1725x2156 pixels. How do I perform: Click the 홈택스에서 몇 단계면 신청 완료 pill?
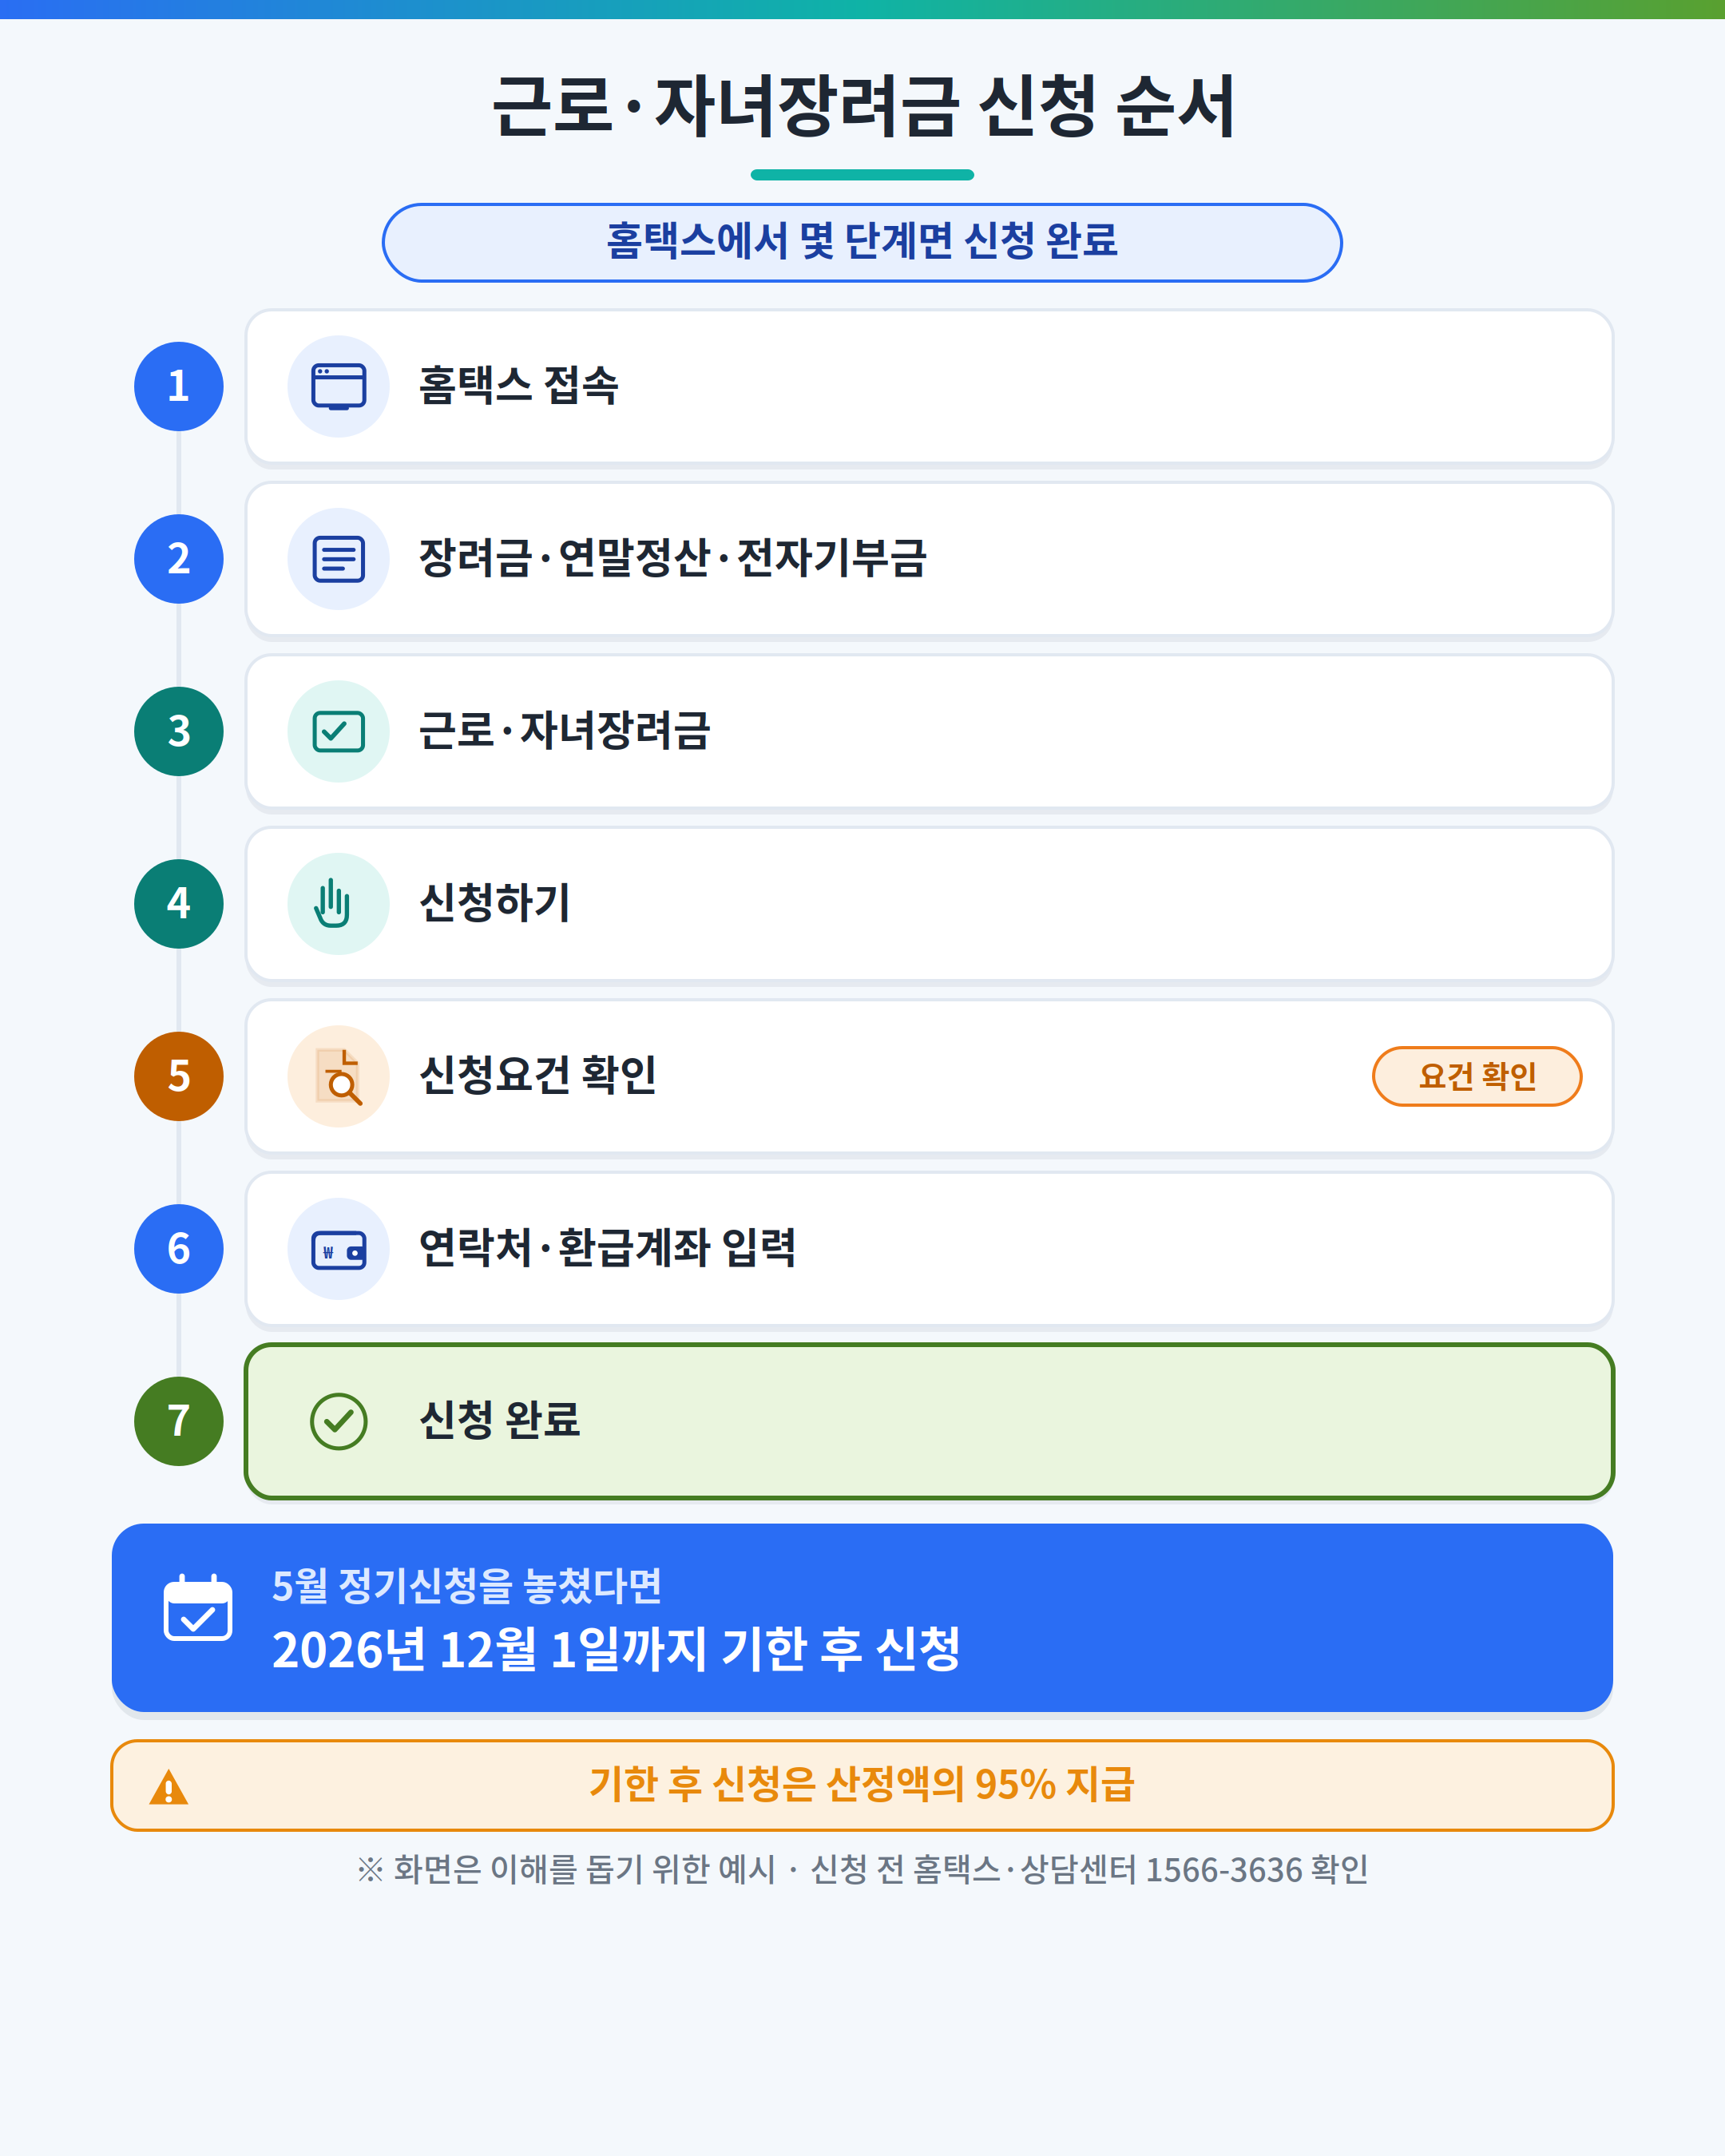[862, 242]
